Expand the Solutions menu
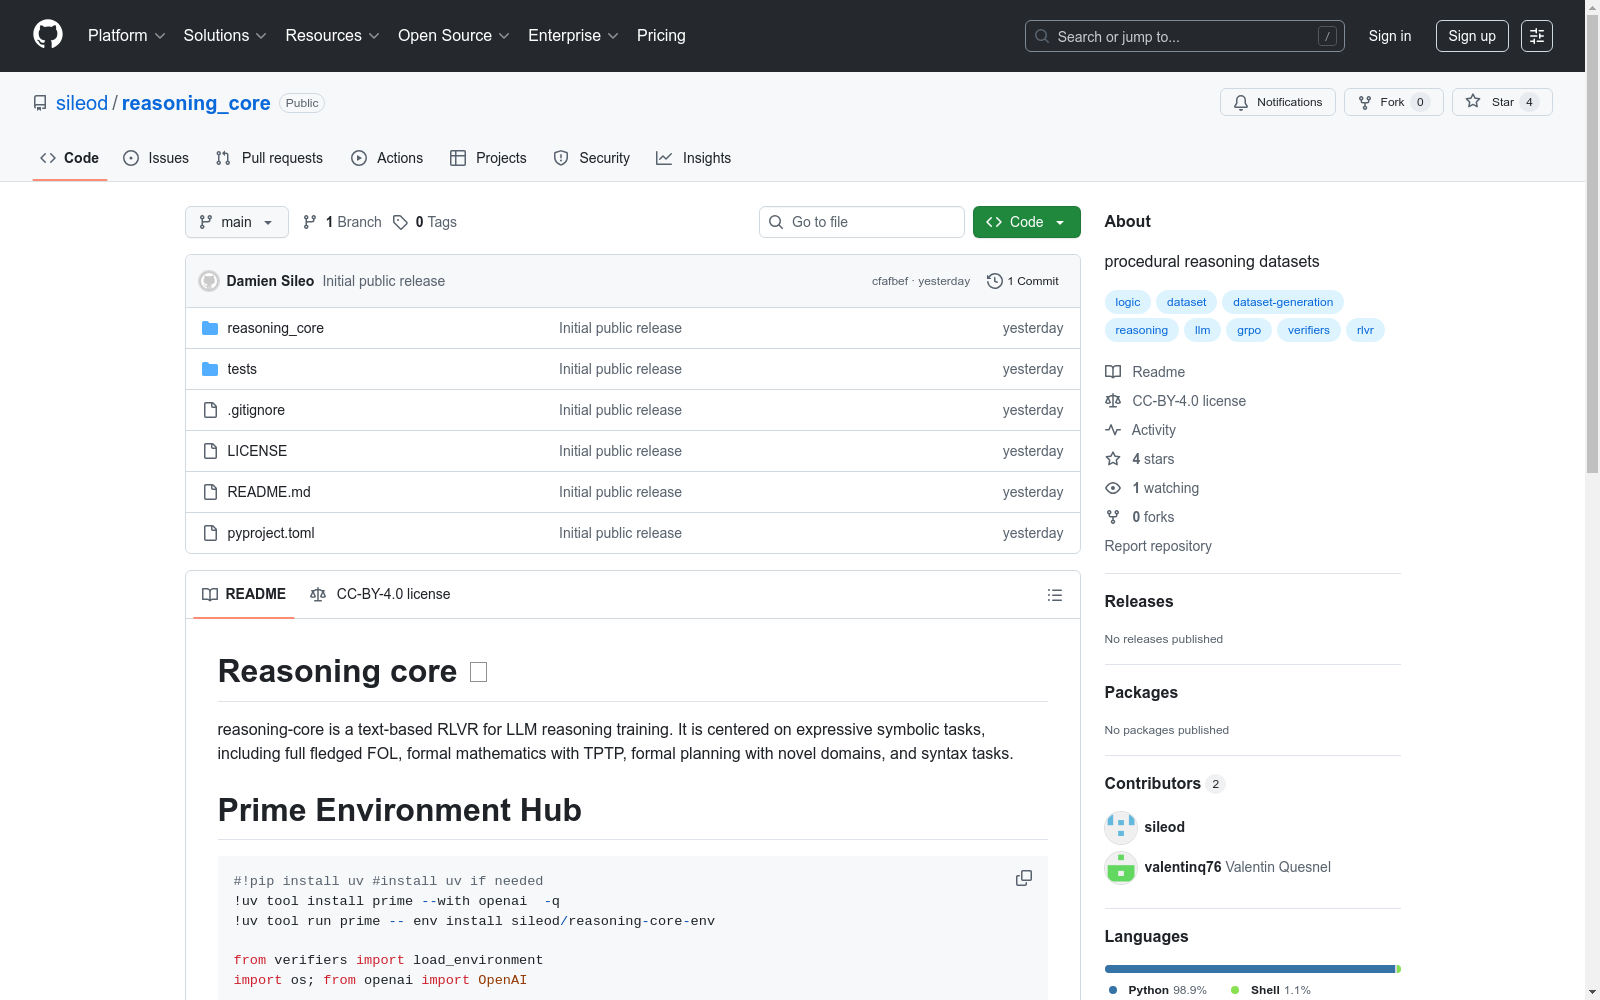 coord(225,36)
